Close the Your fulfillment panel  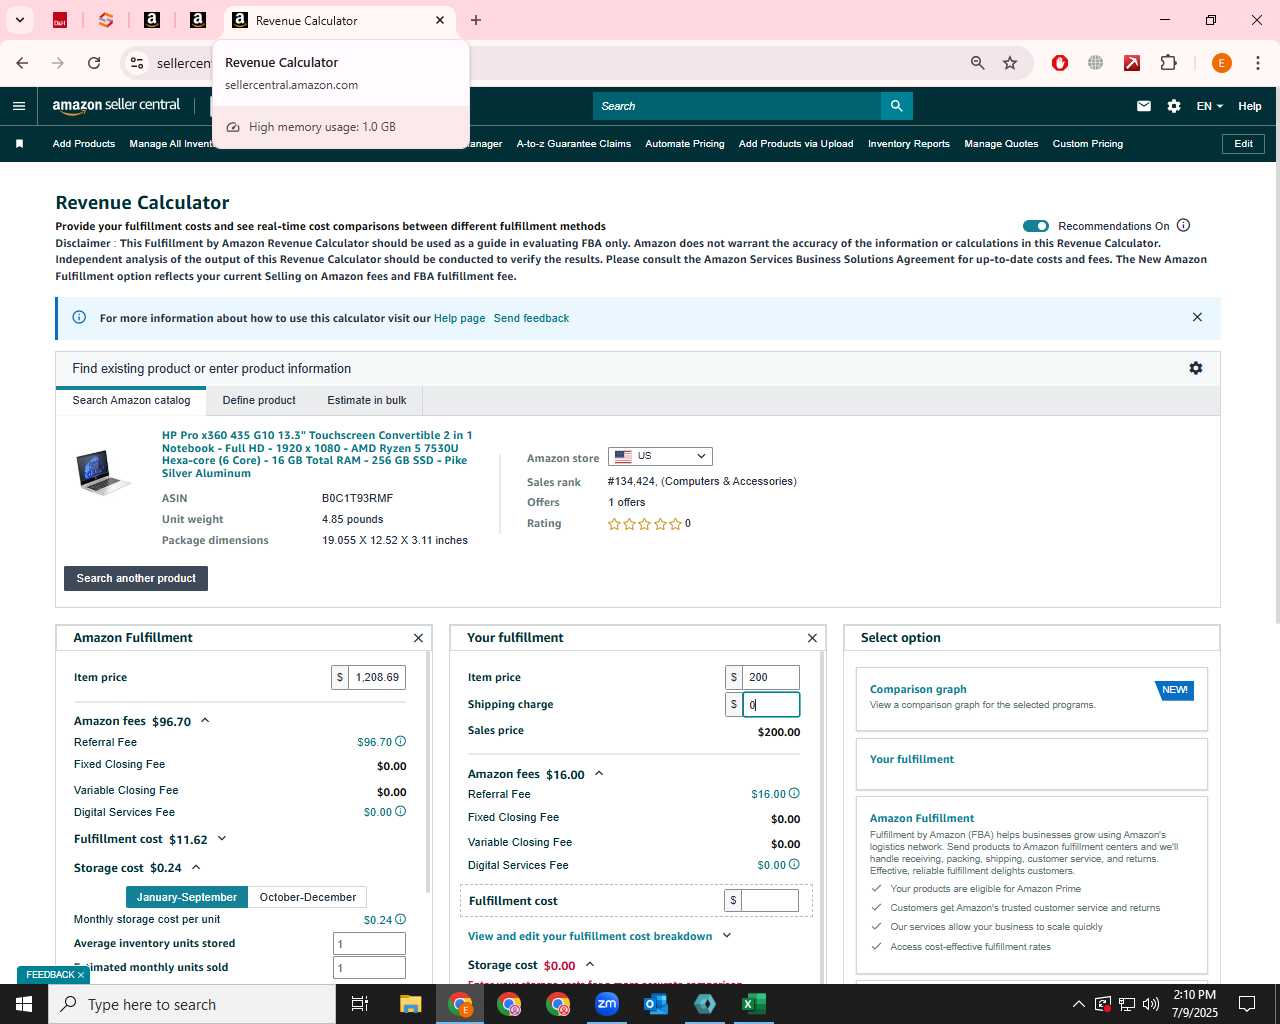(x=812, y=638)
